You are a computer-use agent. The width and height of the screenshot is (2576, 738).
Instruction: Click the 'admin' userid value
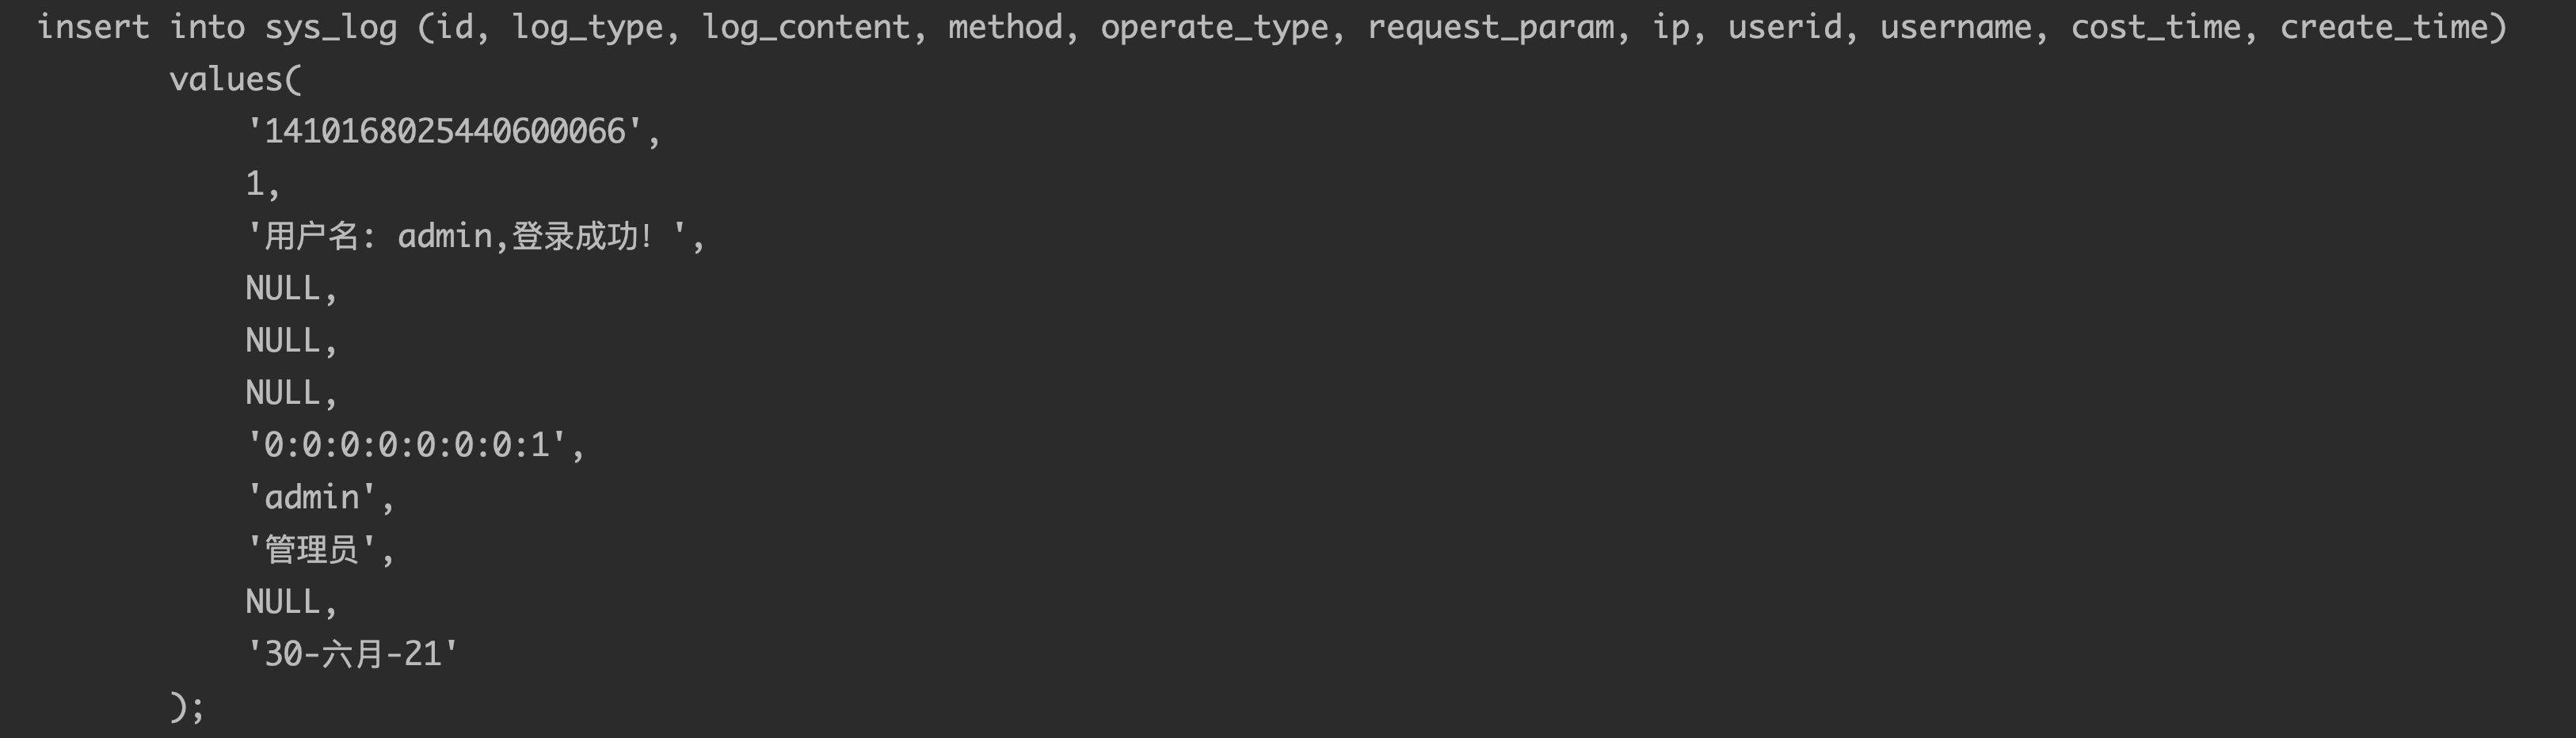(312, 497)
